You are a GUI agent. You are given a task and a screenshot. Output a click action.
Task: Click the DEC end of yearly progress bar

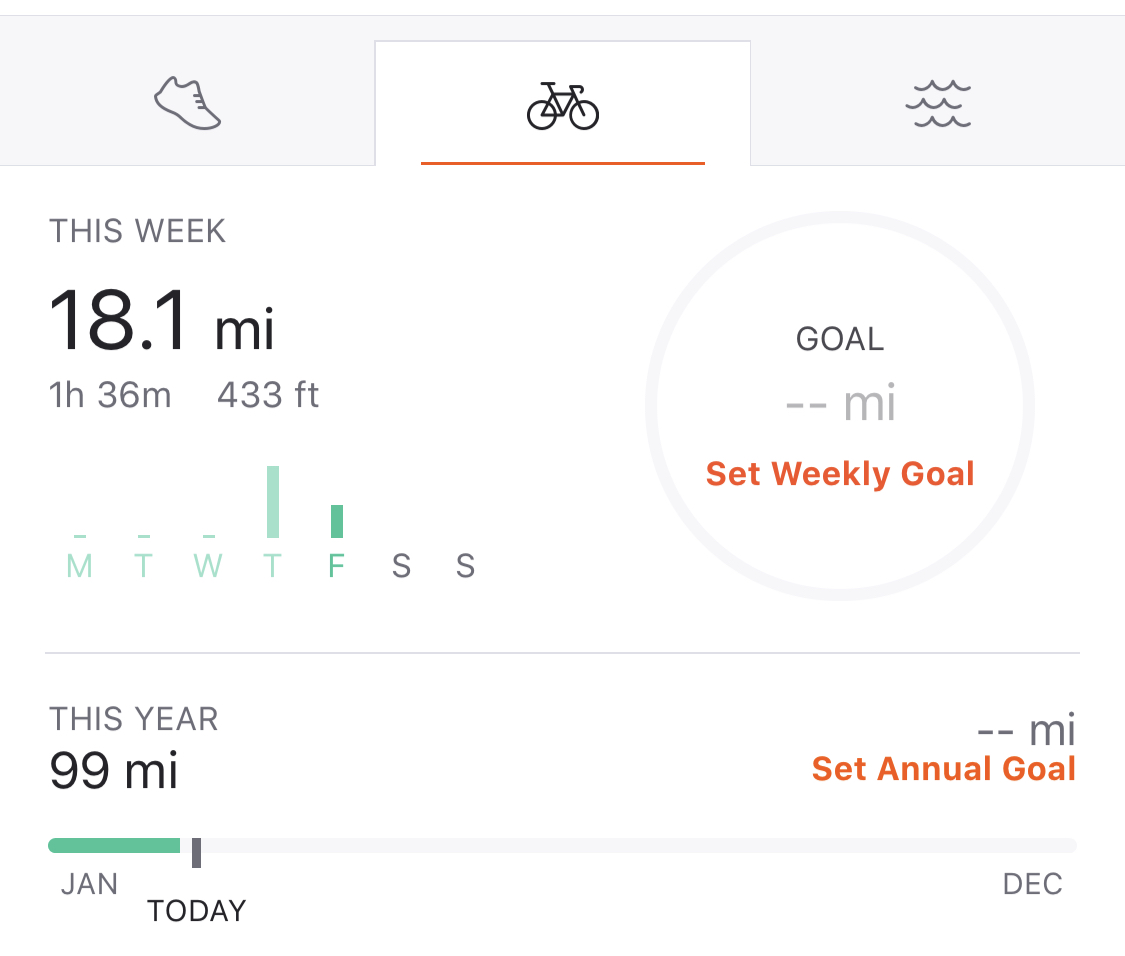point(1032,884)
